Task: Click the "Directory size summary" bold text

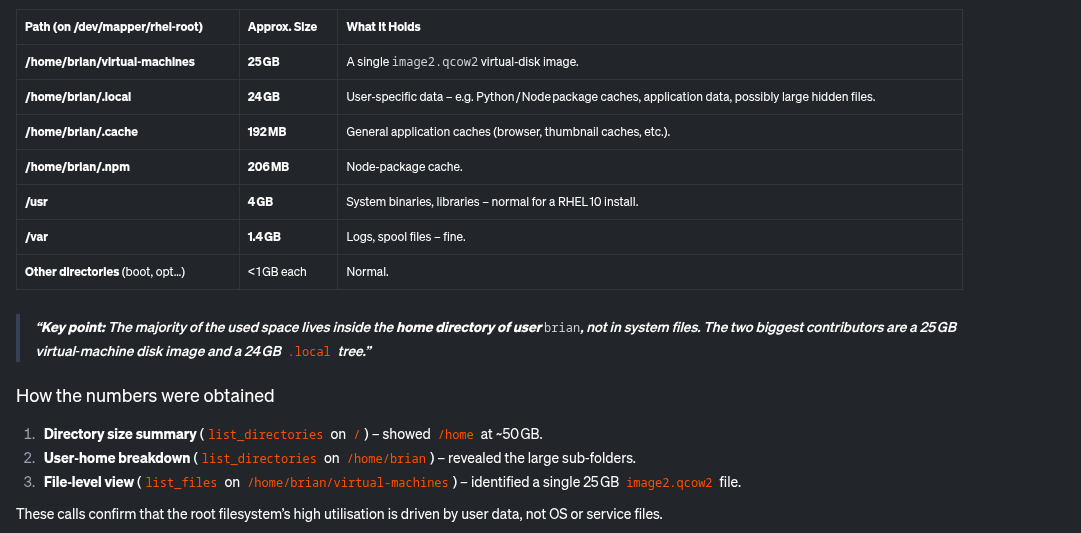Action: pos(119,434)
